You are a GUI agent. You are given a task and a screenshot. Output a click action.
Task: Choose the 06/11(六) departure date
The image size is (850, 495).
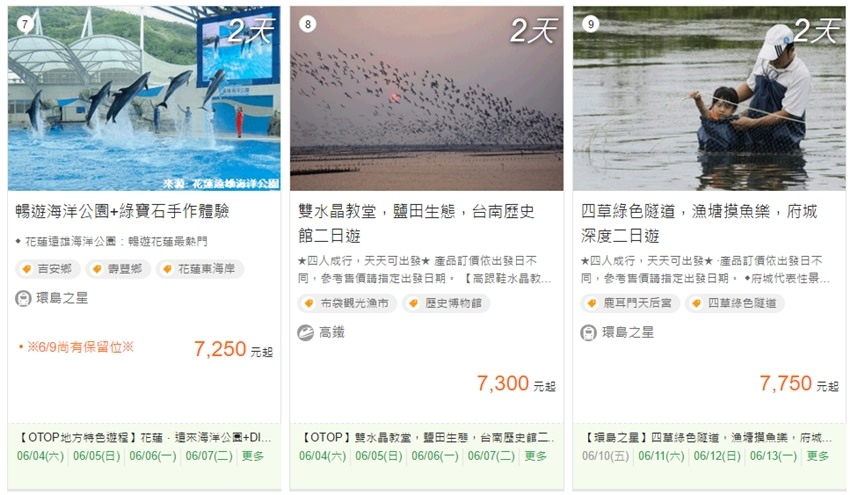661,456
